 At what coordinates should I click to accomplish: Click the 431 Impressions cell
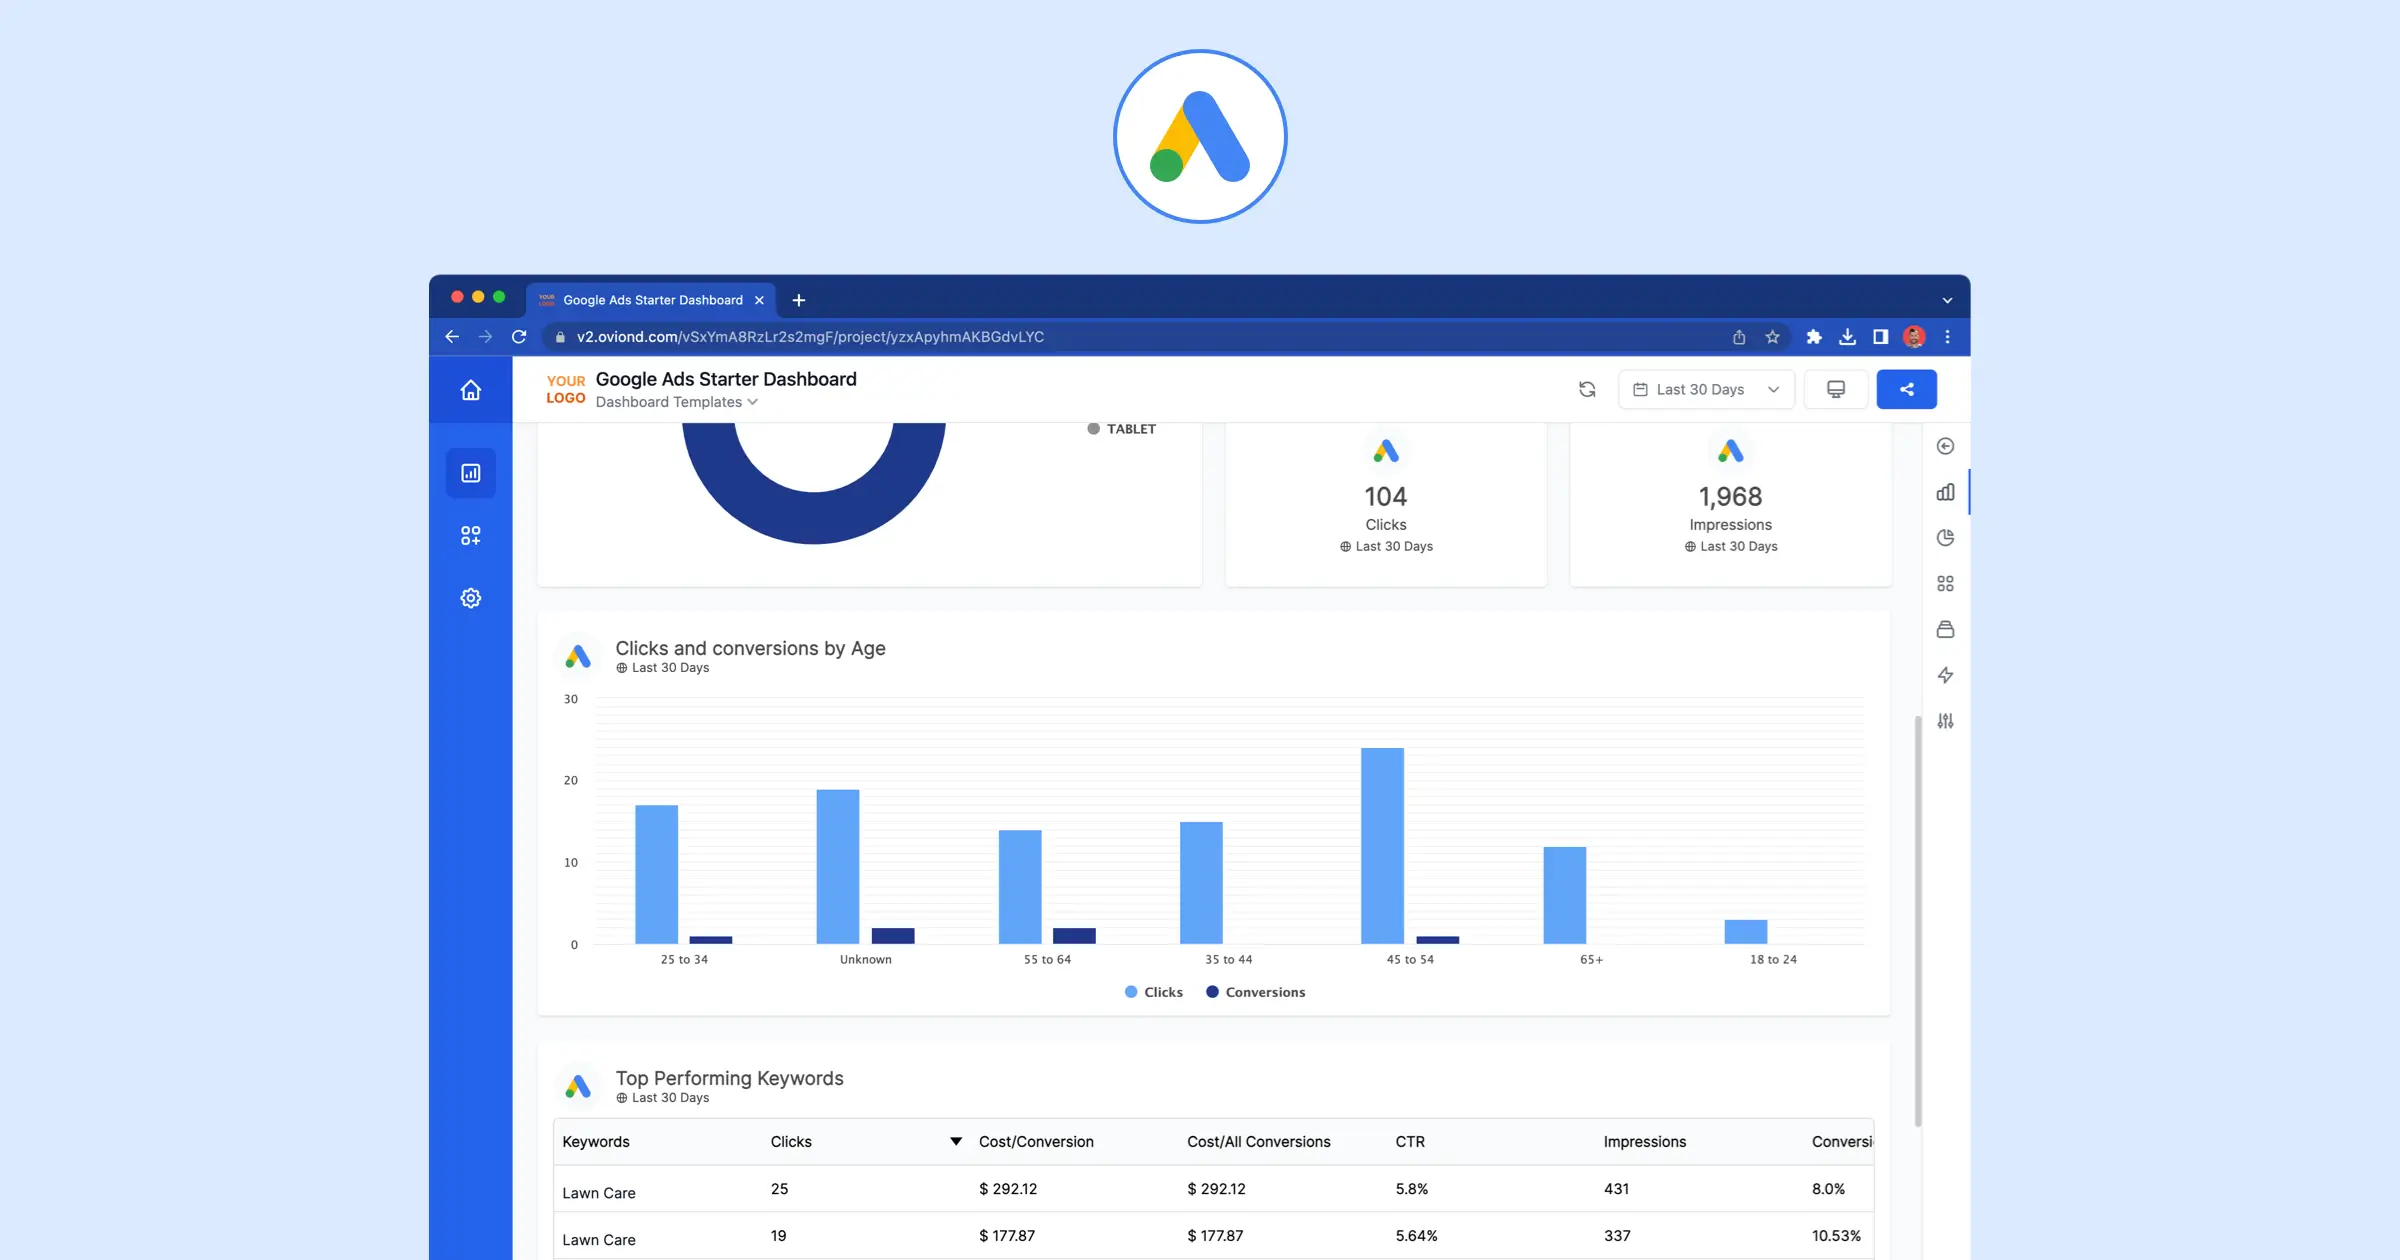[x=1616, y=1189]
